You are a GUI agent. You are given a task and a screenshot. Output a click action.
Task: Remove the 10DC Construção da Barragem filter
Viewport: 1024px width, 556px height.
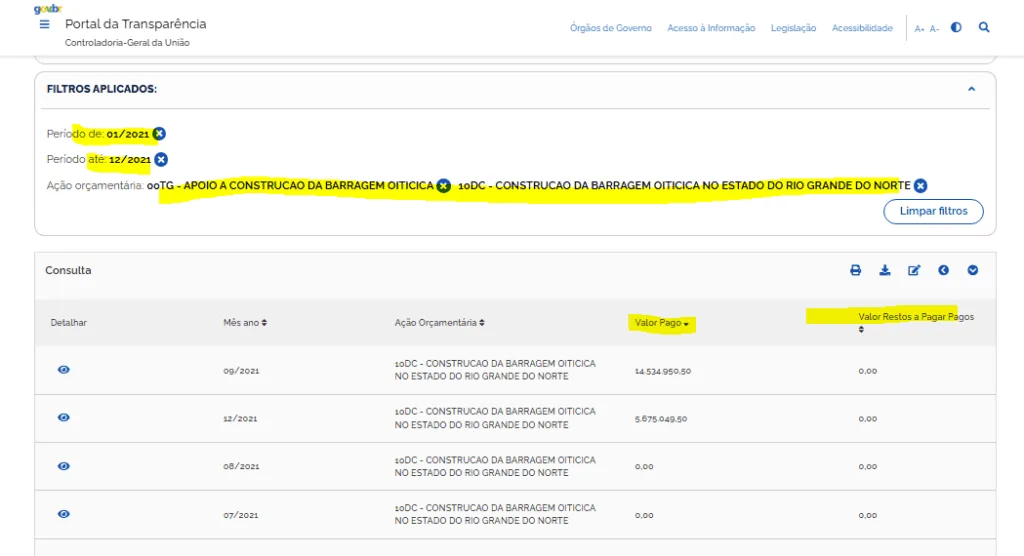[x=920, y=186]
